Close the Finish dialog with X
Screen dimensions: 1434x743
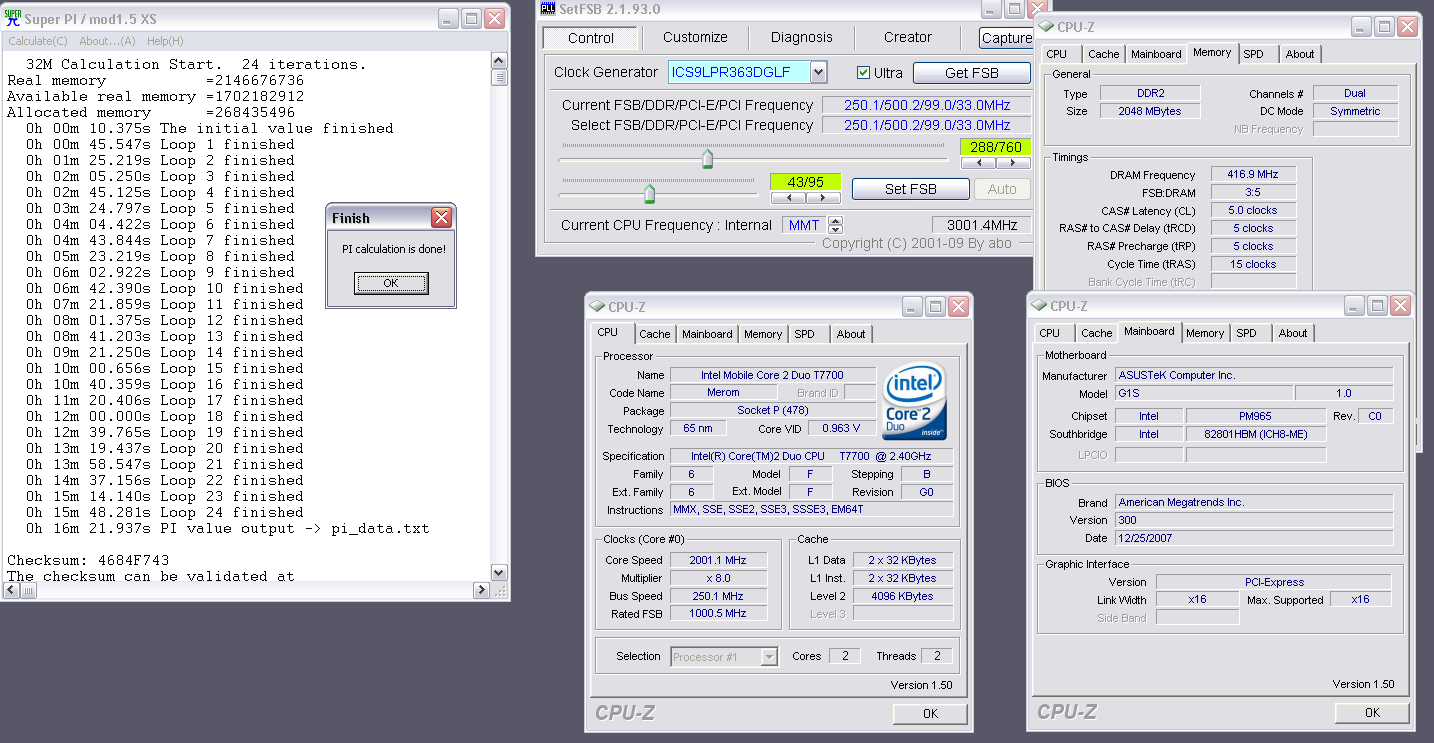(x=441, y=218)
